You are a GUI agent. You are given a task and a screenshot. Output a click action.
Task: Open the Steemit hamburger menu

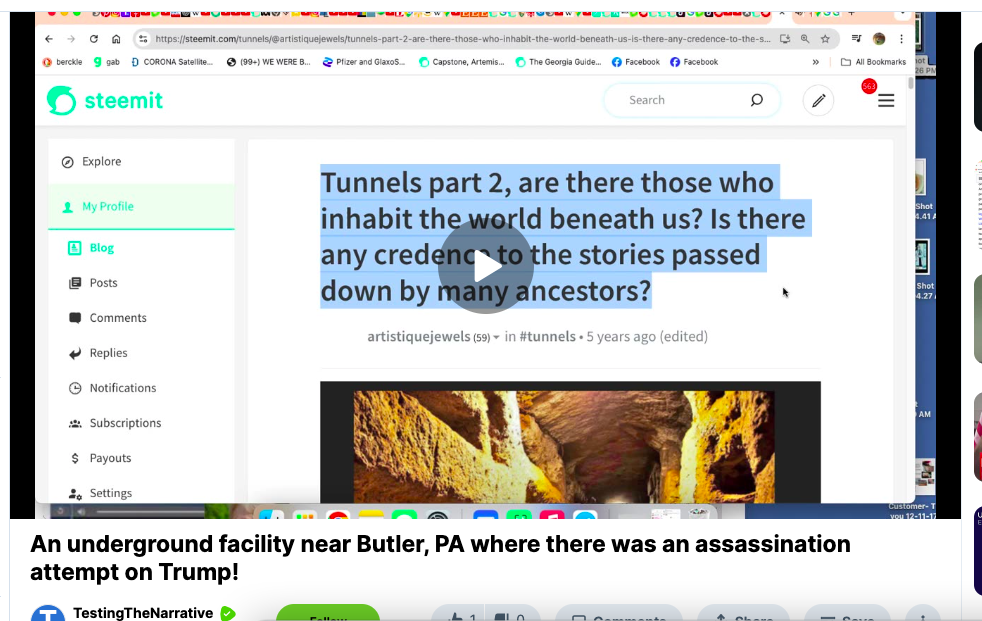coord(886,101)
